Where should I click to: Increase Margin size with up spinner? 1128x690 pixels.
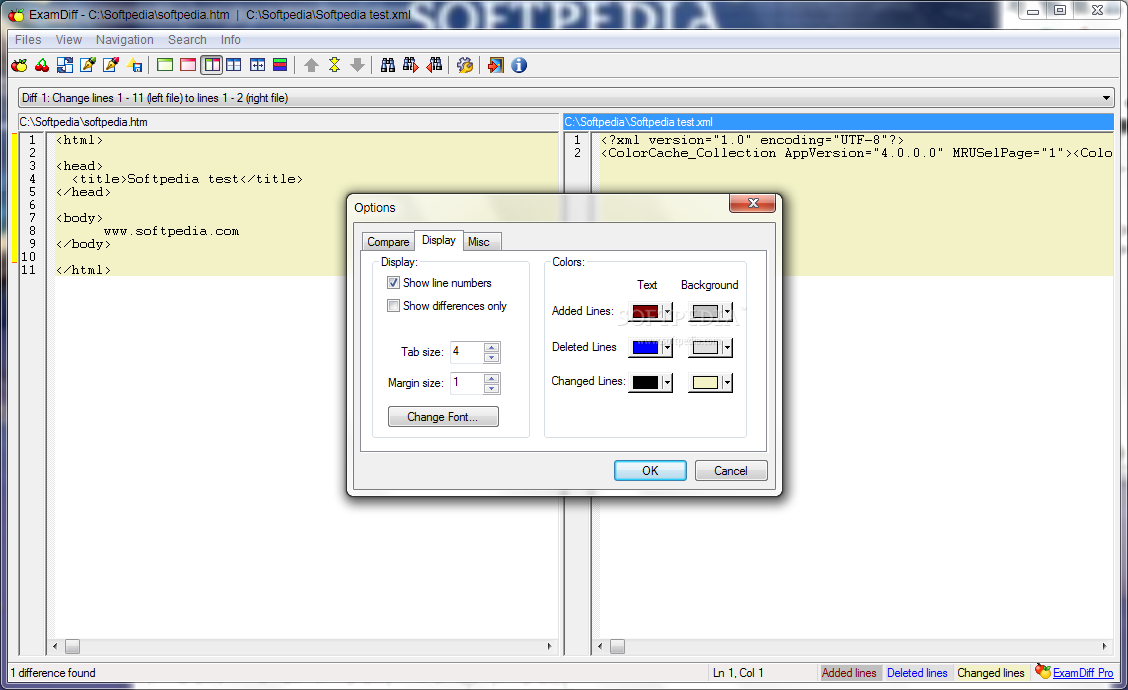coord(491,378)
